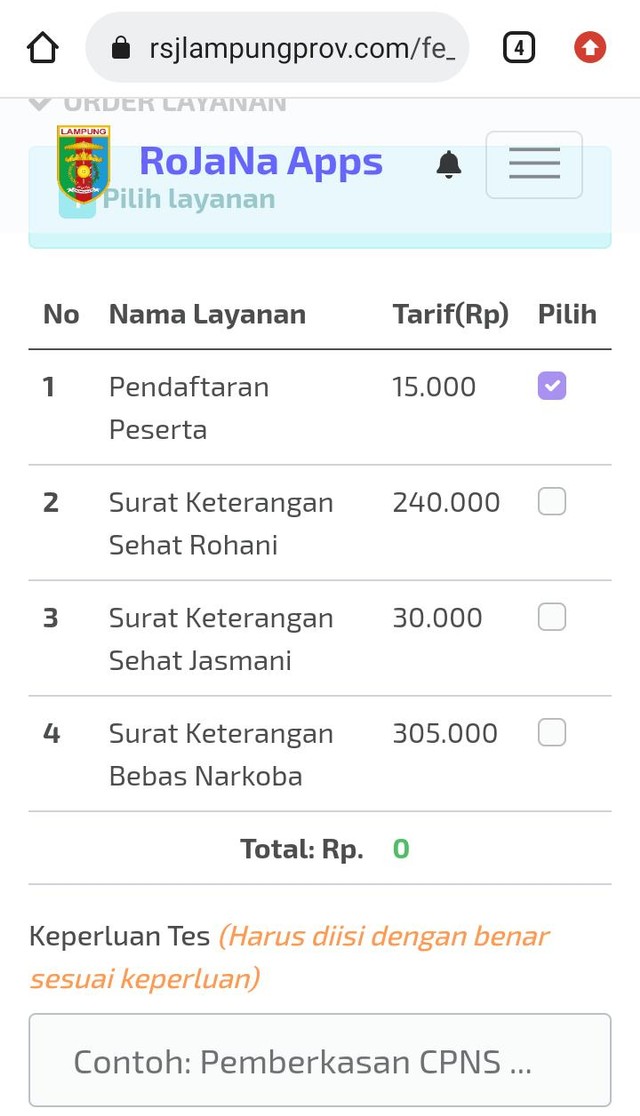The image size is (640, 1116).
Task: Open the hamburger navigation menu
Action: (534, 163)
